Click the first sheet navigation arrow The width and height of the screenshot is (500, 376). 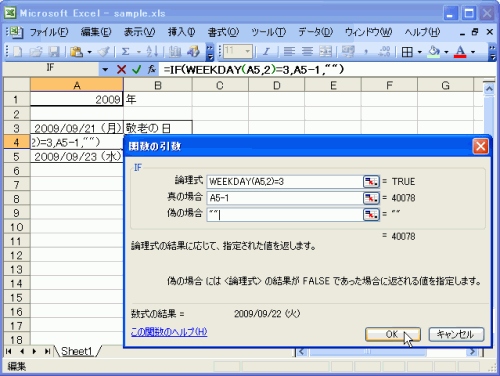tap(9, 351)
